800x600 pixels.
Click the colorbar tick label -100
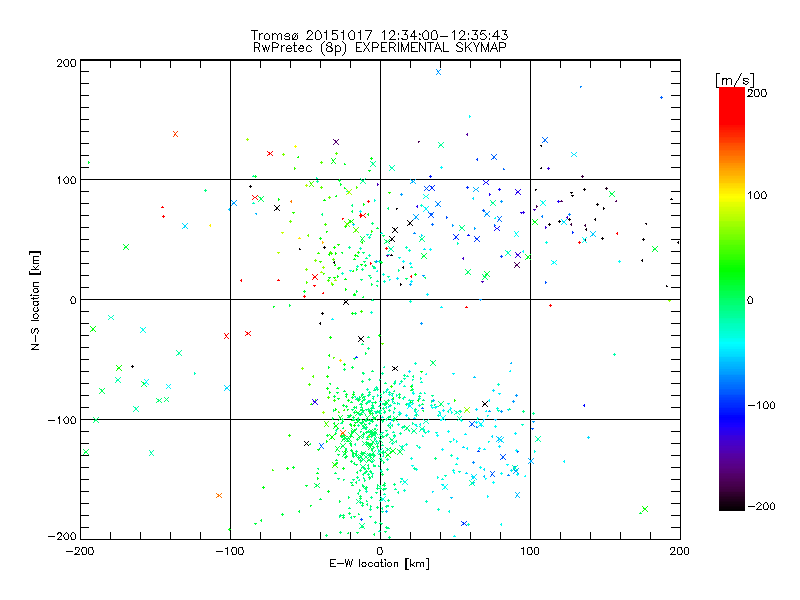(761, 406)
